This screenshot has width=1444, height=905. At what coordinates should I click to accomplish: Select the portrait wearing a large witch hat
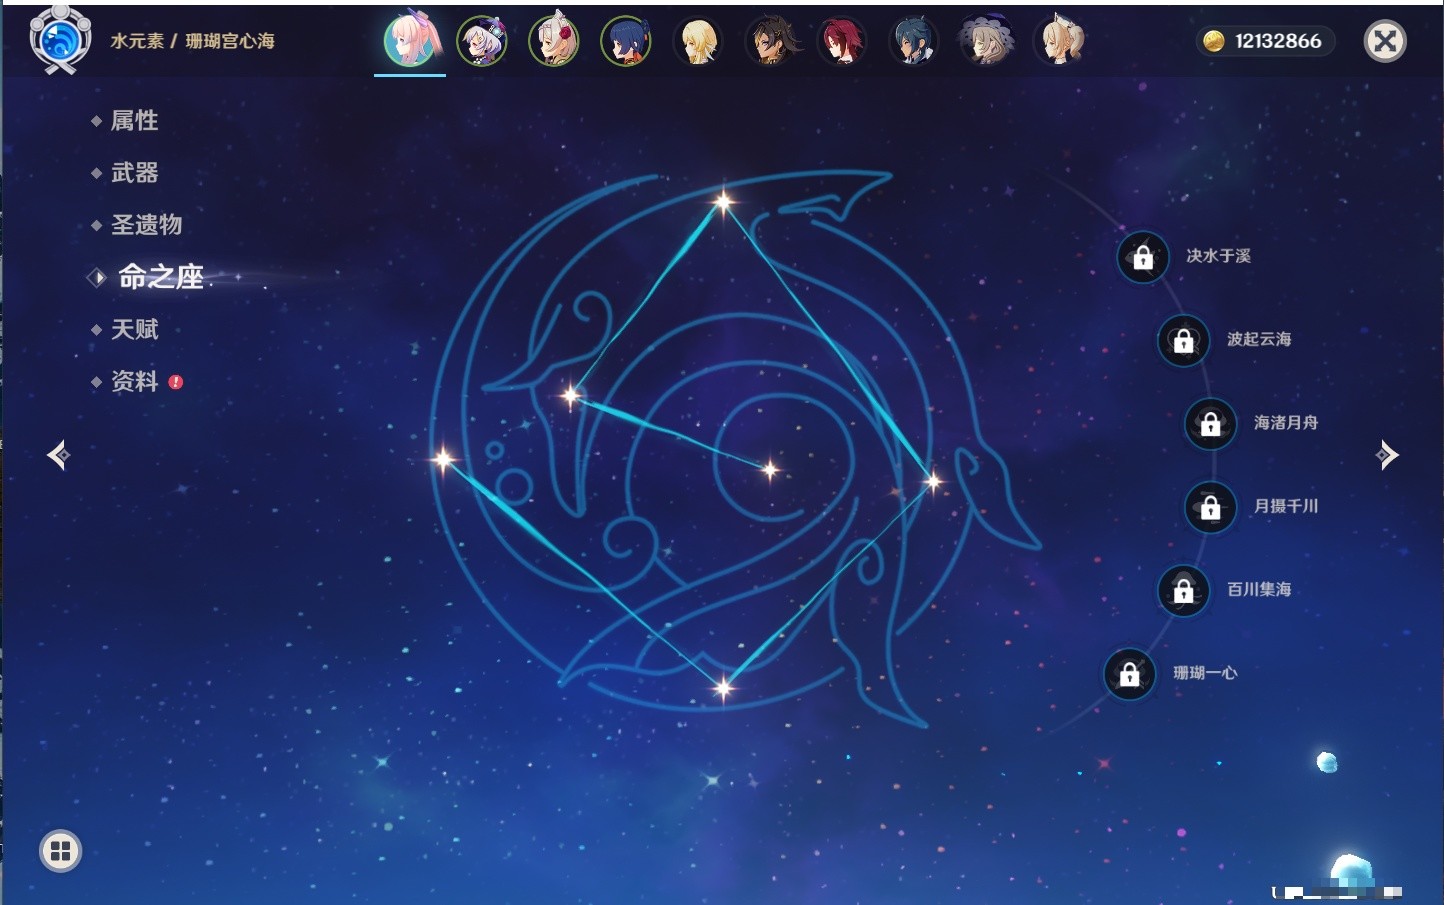point(987,41)
